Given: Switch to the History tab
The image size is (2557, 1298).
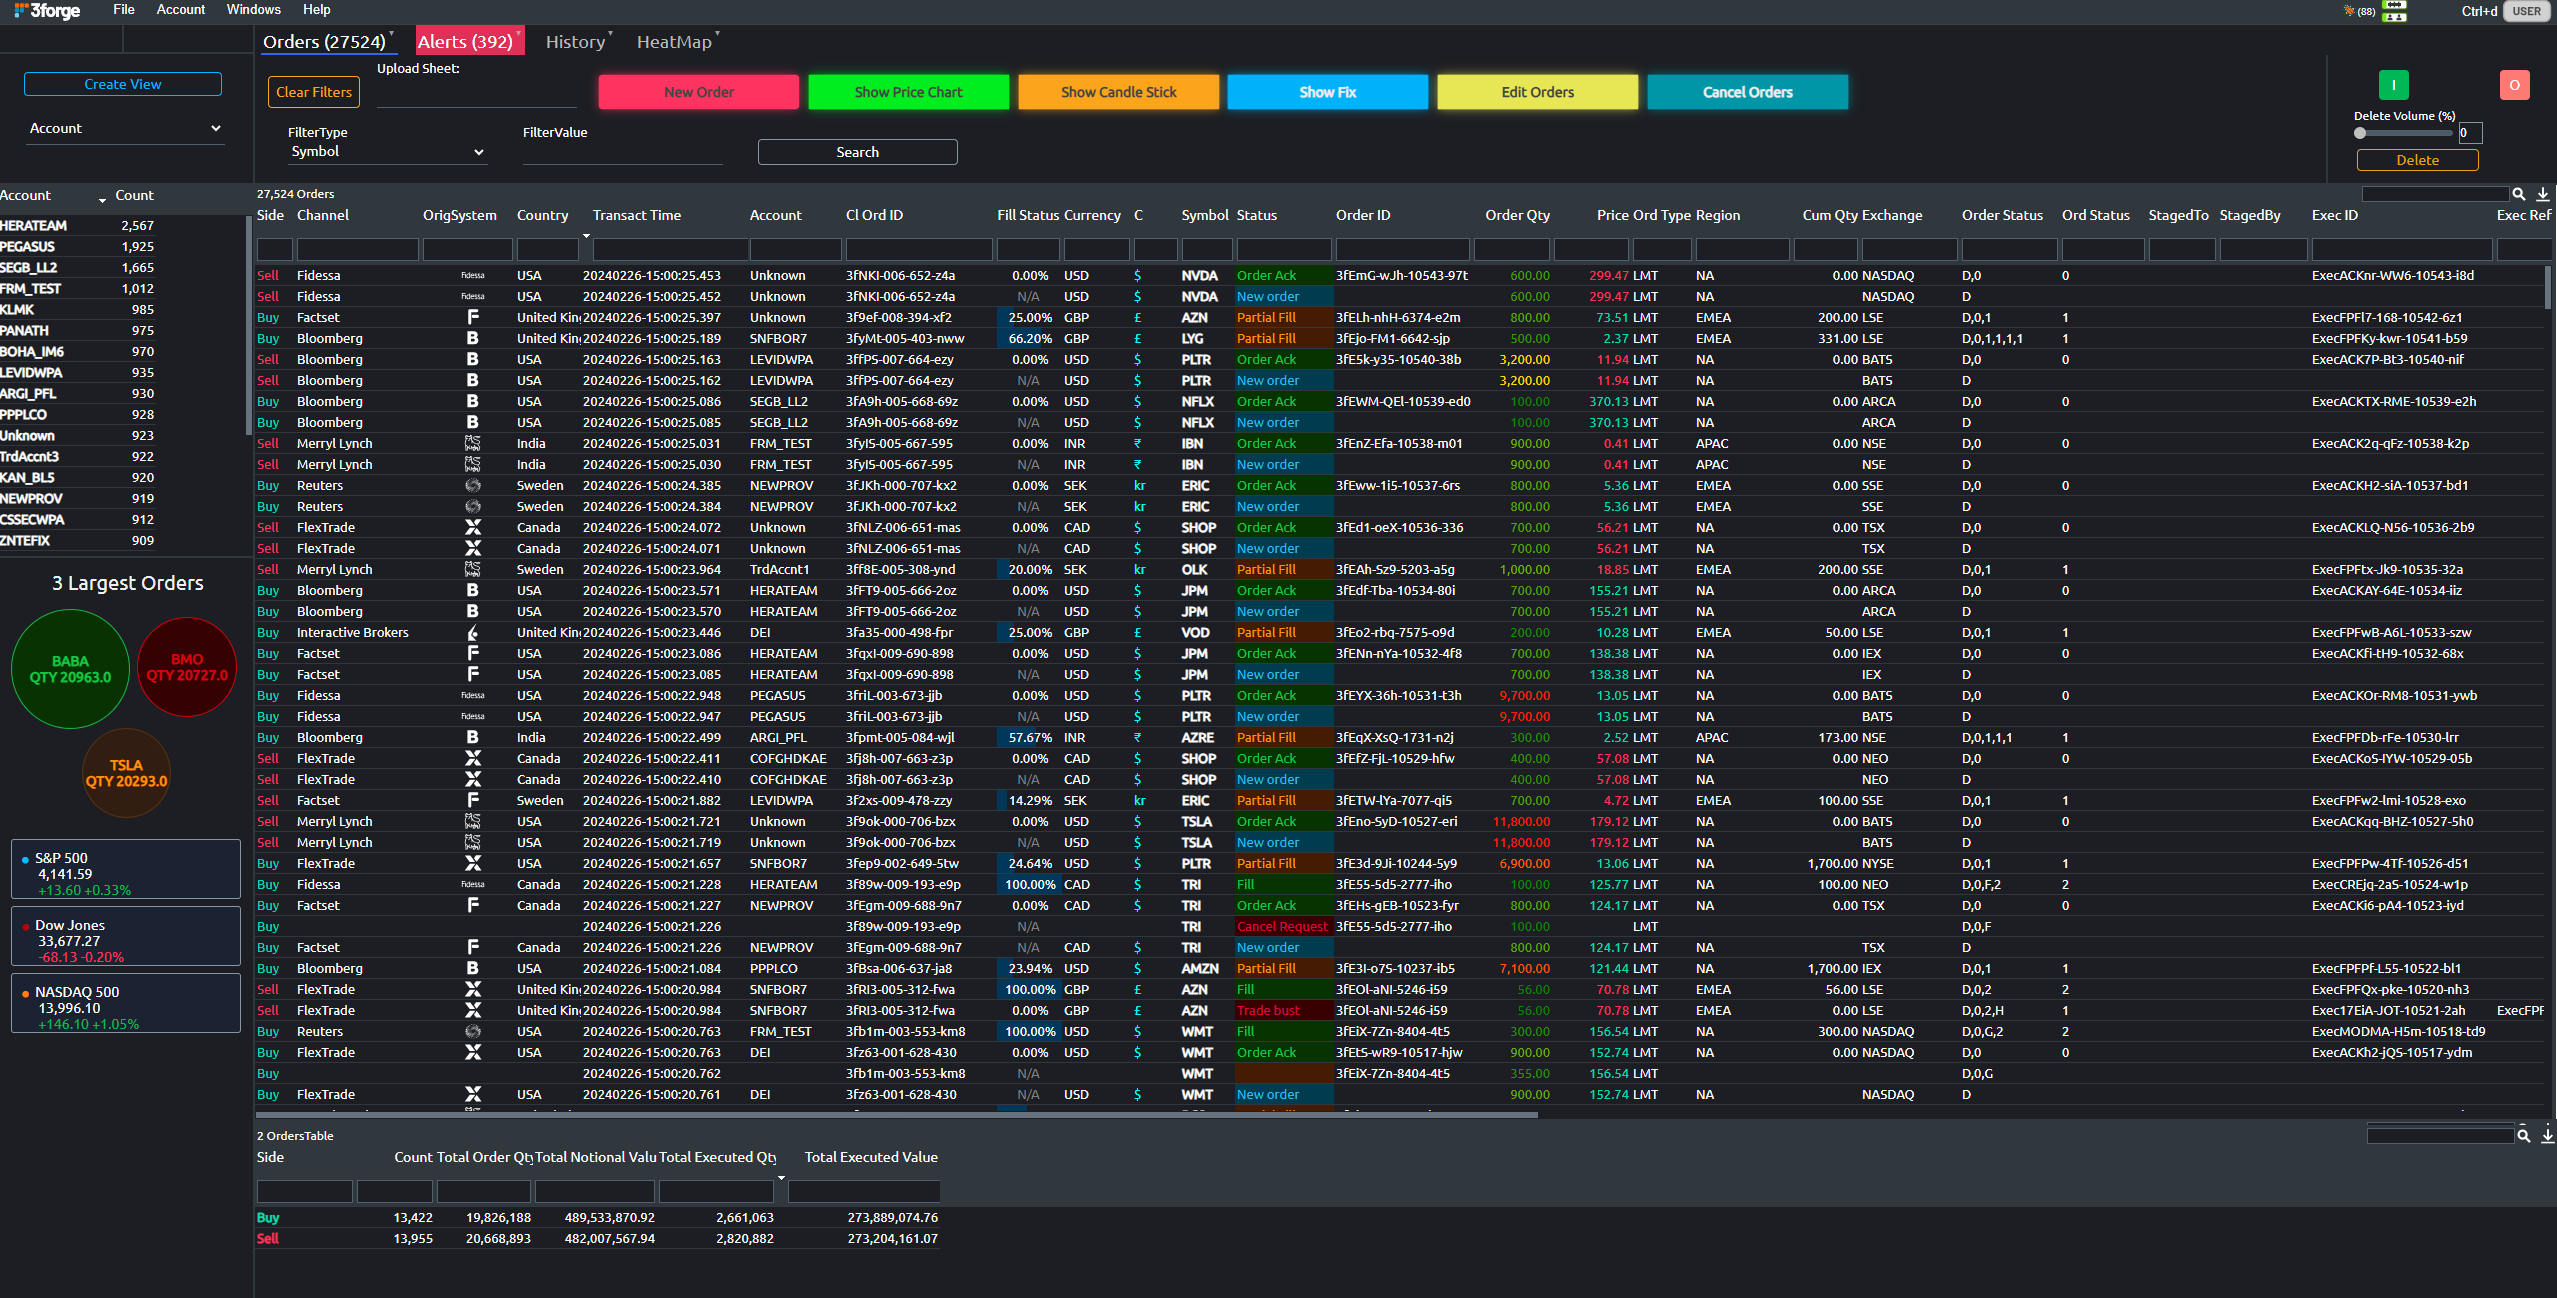Looking at the screenshot, I should [x=575, y=41].
